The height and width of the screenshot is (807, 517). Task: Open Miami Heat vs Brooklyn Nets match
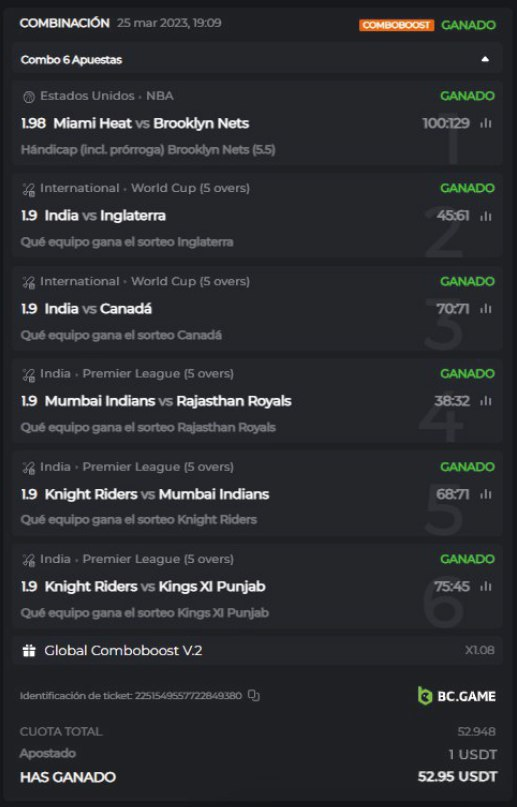pyautogui.click(x=151, y=124)
